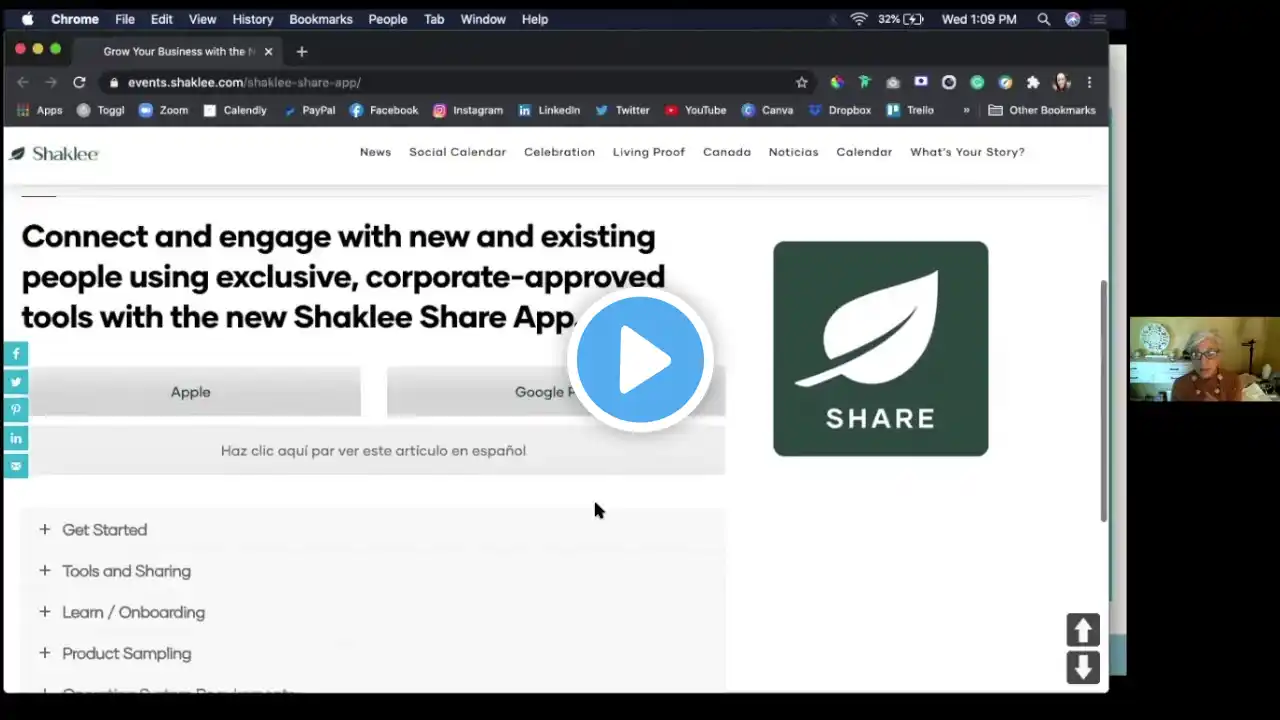Open the Chrome three-dot menu

[1089, 82]
